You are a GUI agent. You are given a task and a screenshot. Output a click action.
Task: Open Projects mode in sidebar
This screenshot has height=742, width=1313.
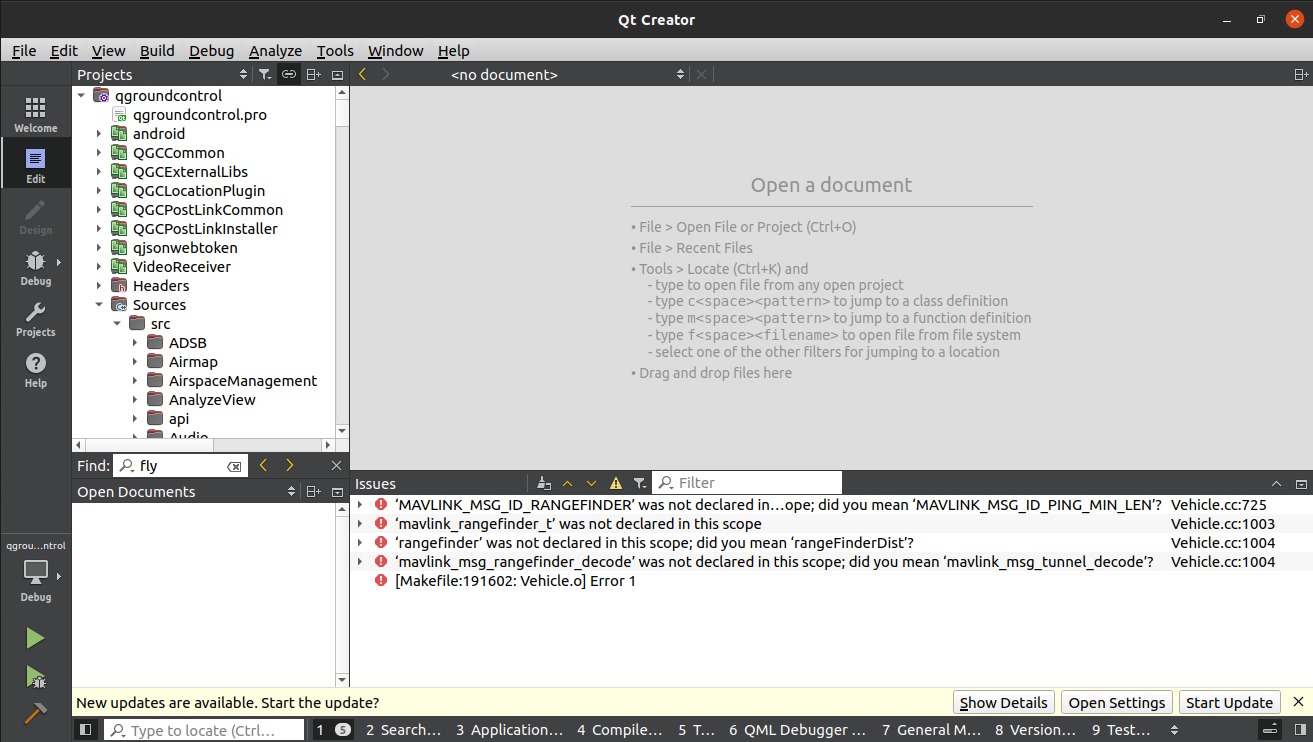click(x=35, y=317)
